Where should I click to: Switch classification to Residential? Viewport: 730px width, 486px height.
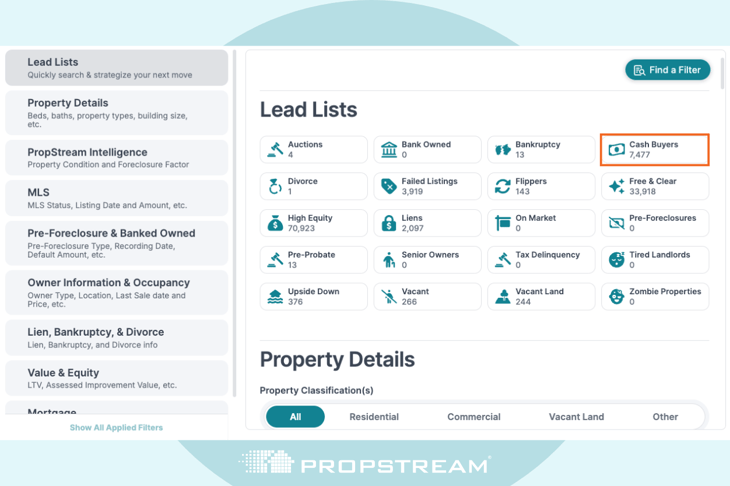click(374, 417)
